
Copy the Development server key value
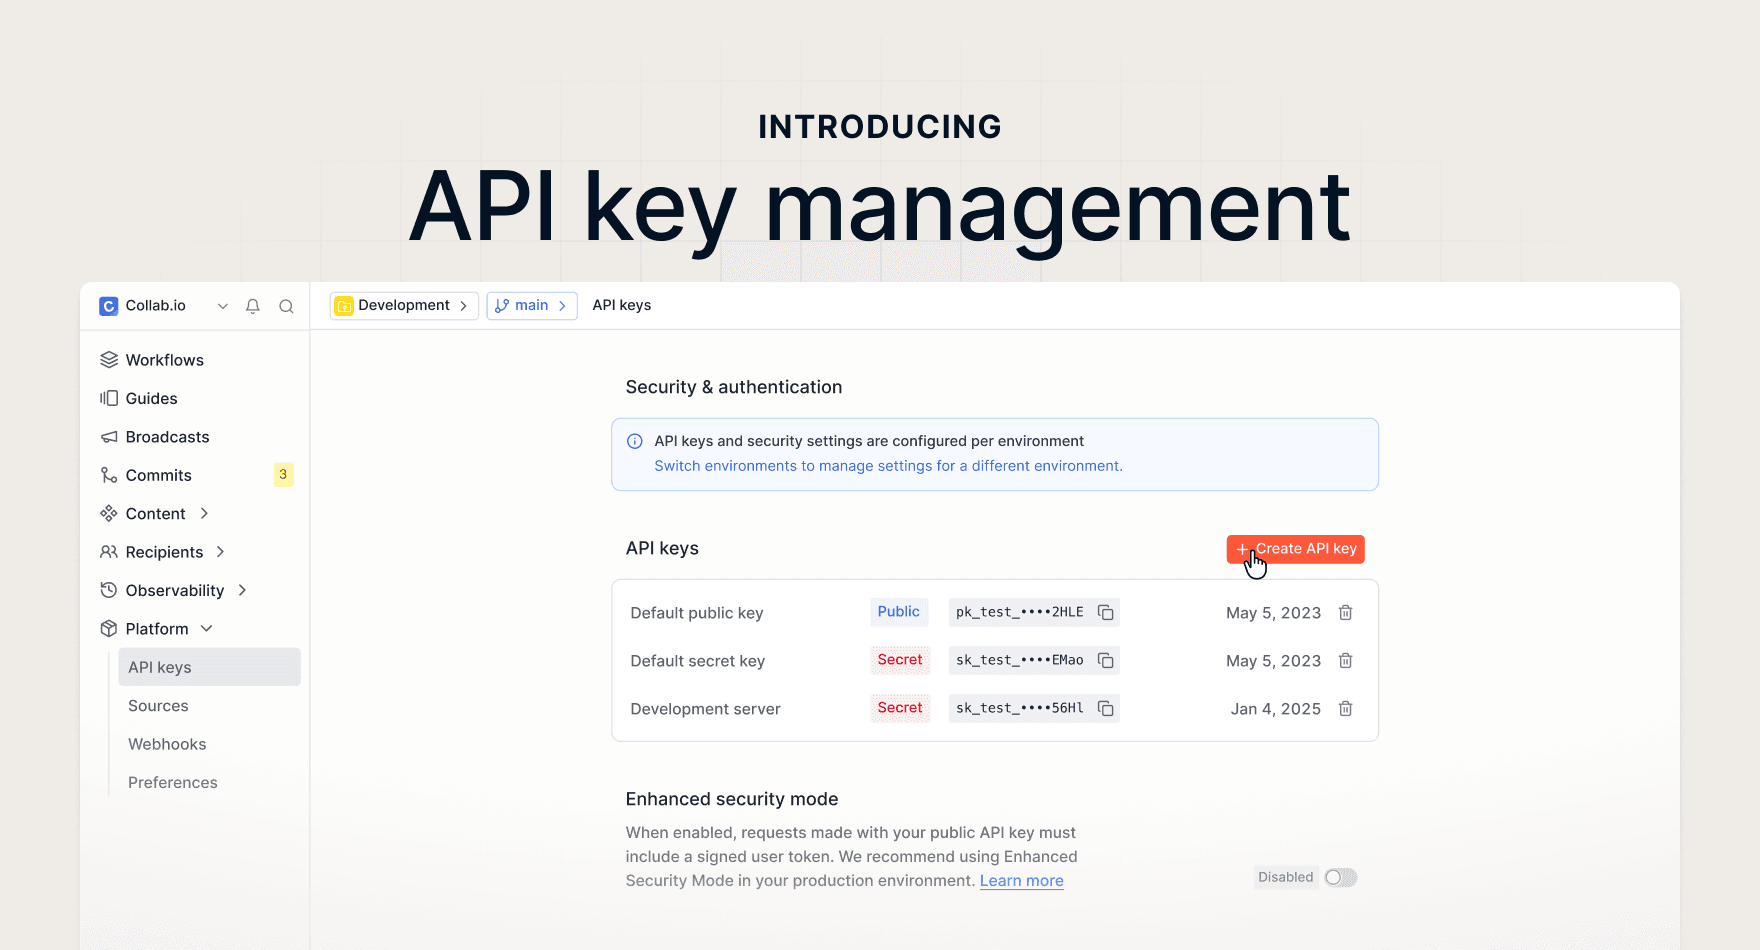coord(1105,709)
